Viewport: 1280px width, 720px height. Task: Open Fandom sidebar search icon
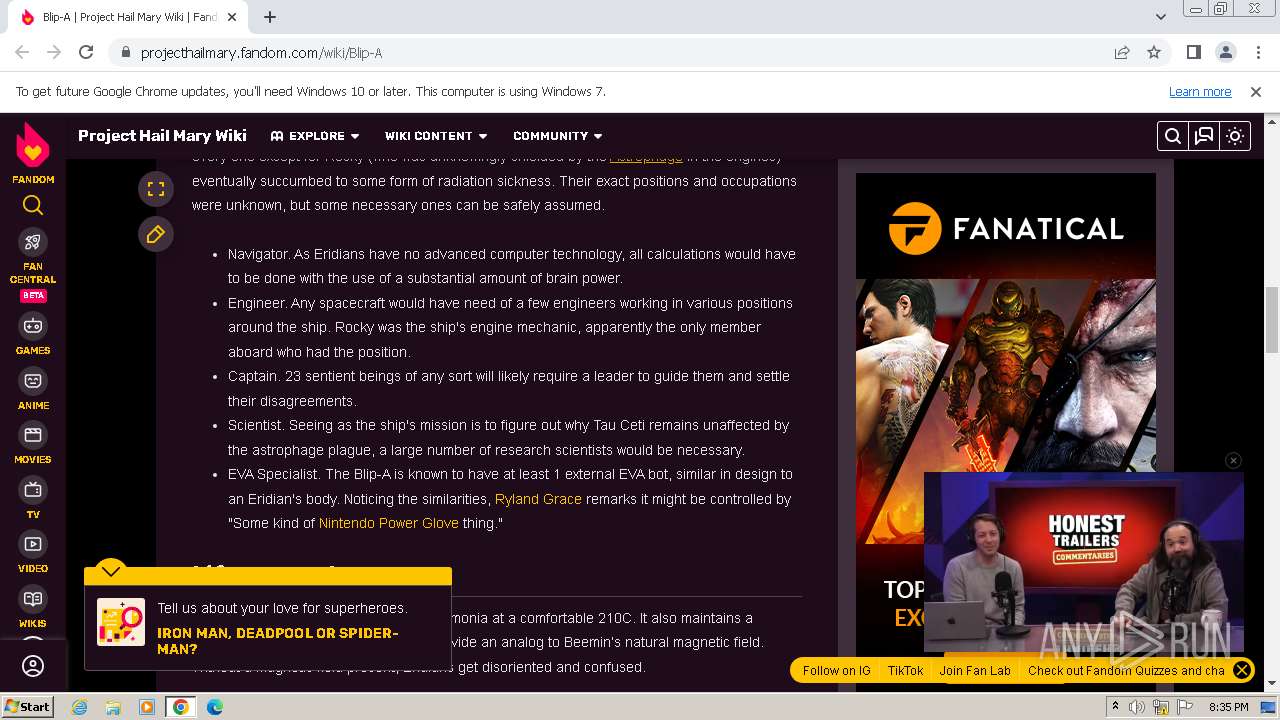33,206
